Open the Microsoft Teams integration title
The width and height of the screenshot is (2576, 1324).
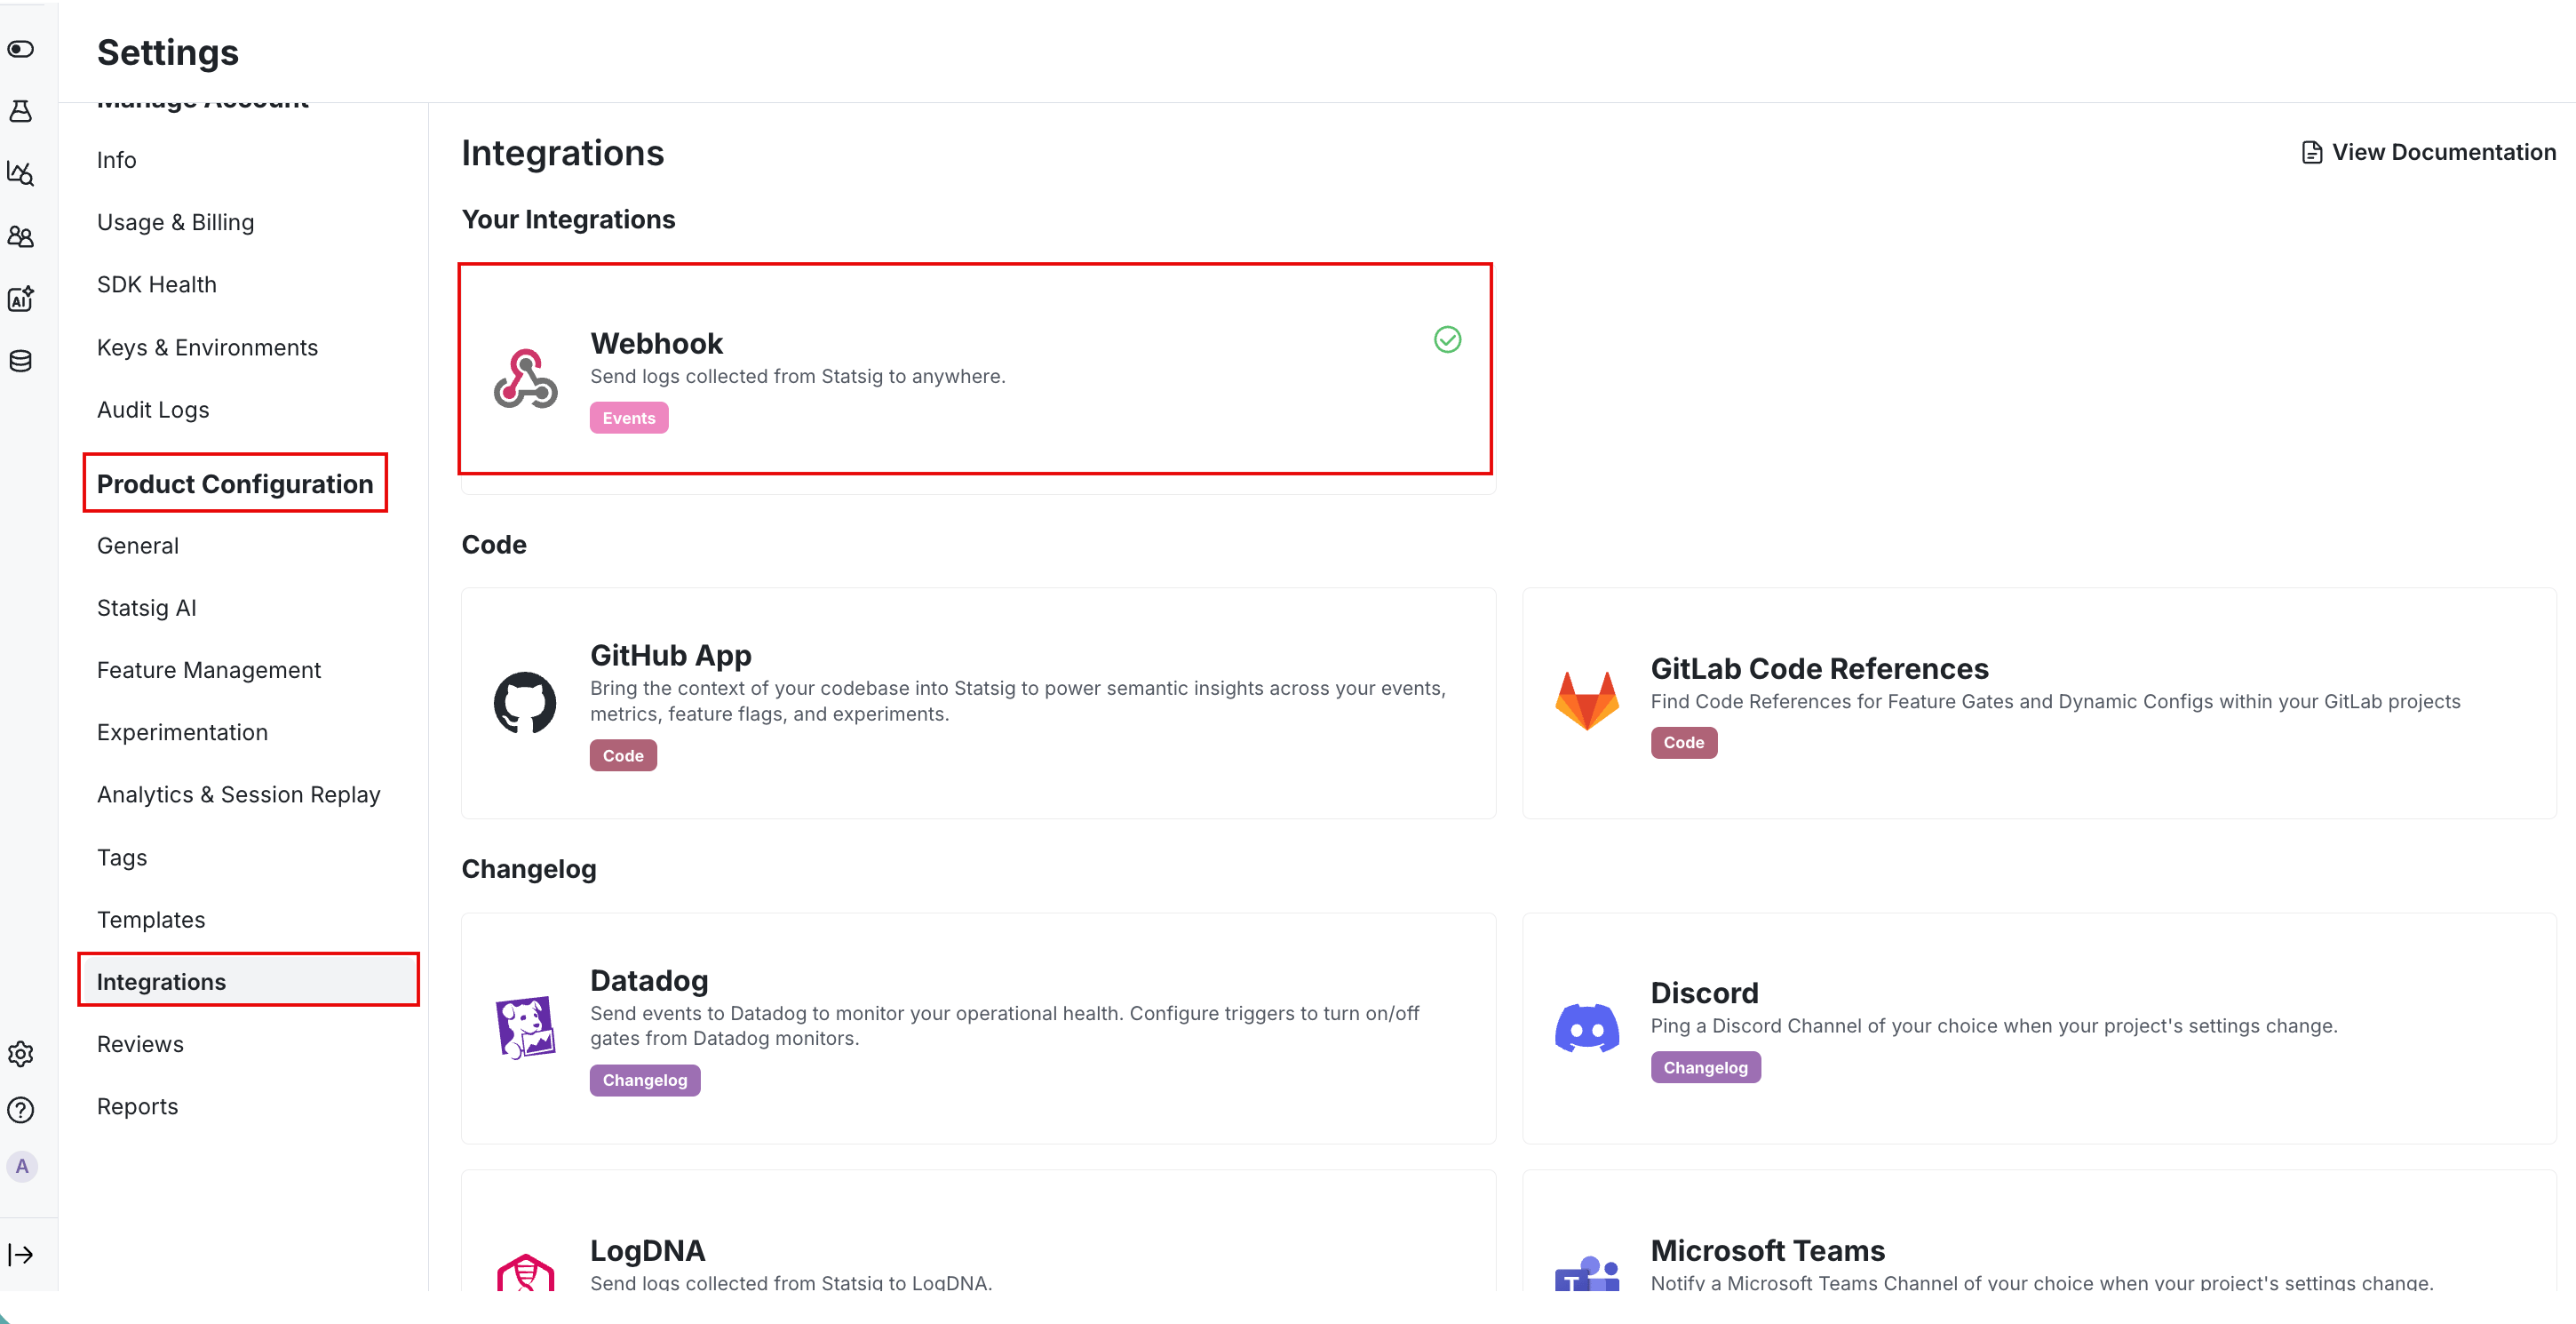click(x=1767, y=1250)
